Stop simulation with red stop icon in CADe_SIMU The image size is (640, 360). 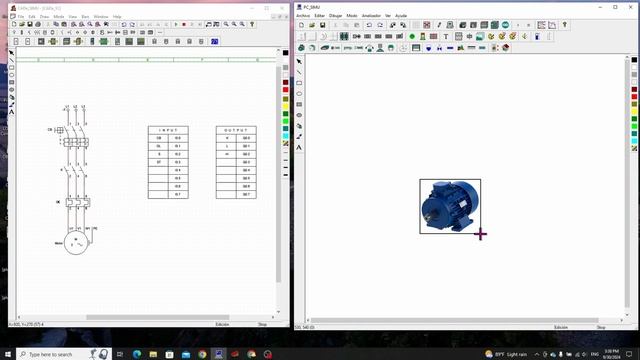(x=184, y=24)
